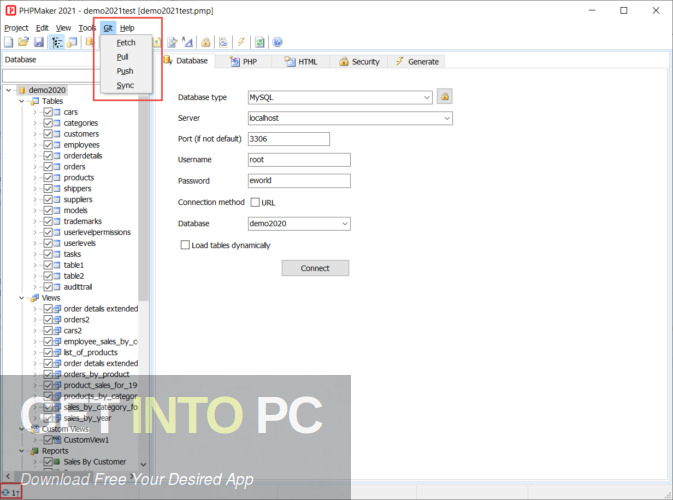The height and width of the screenshot is (500, 673).
Task: Click the table icon beside cars
Action: 57,112
